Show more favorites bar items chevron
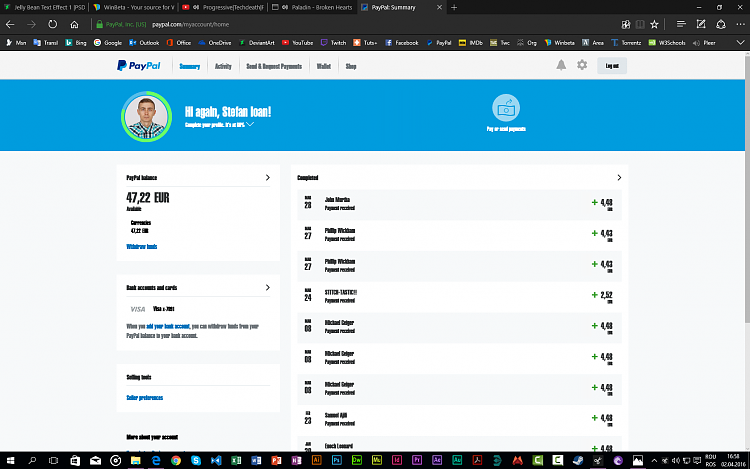Screen dimensions: 750x469 740,43
